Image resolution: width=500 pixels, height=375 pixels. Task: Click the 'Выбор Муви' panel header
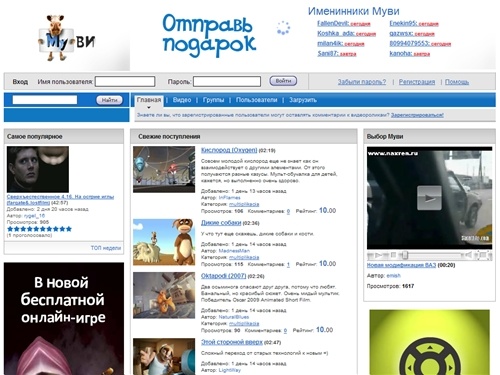pyautogui.click(x=429, y=136)
